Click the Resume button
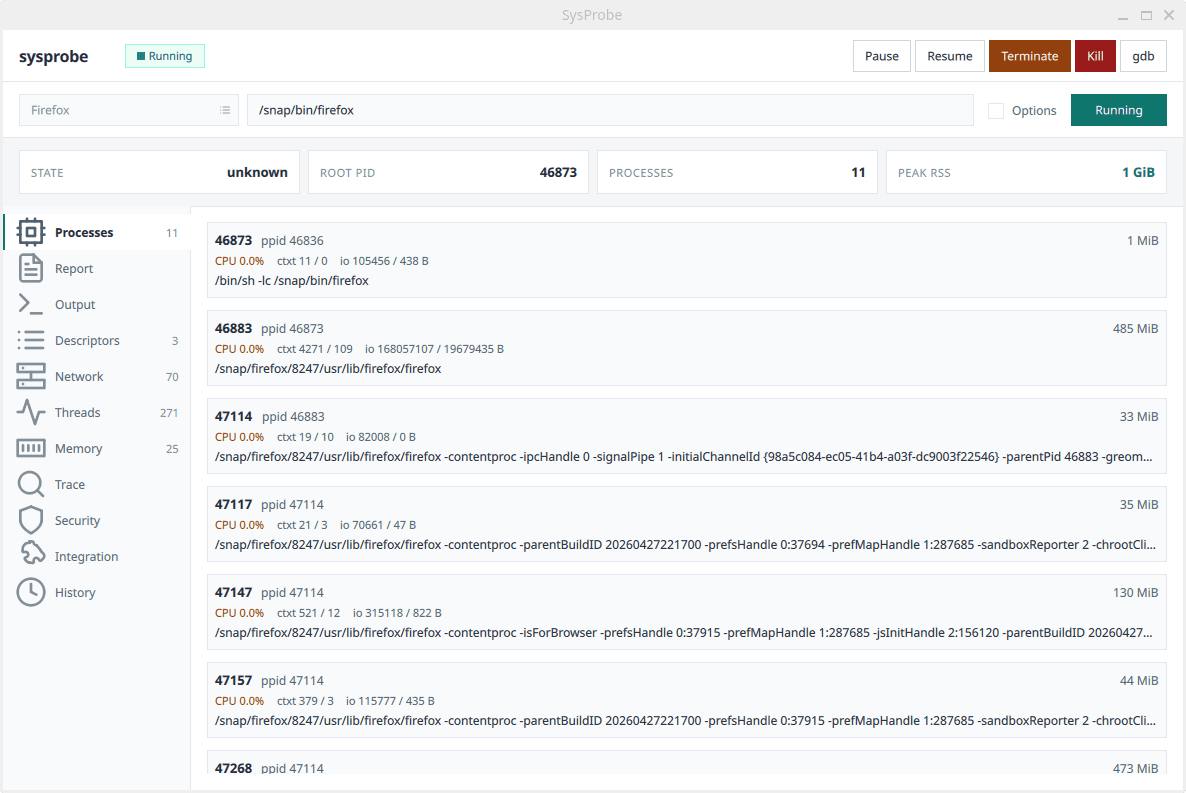 (x=950, y=56)
